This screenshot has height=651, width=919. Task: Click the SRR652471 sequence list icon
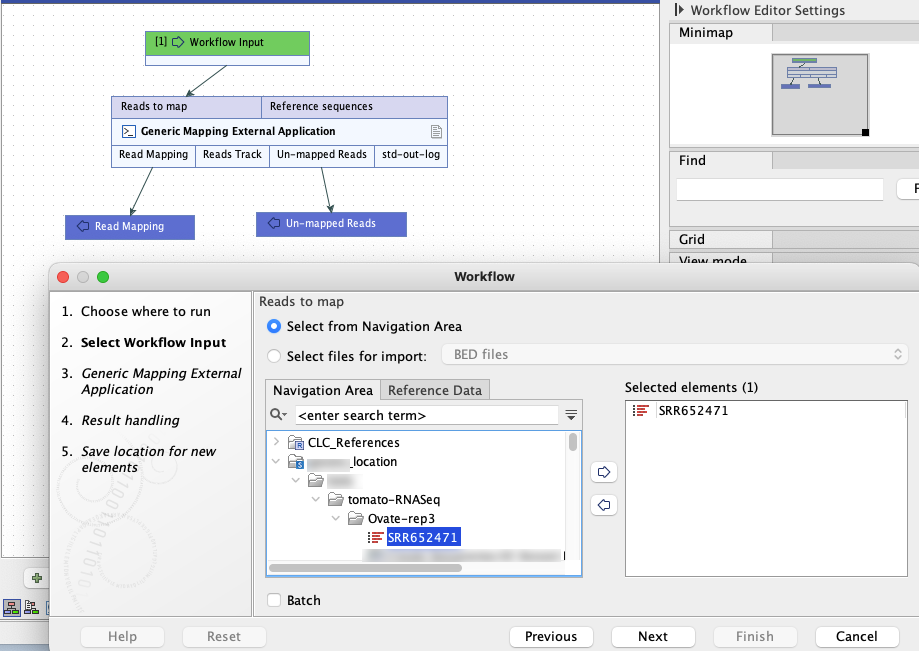click(x=377, y=537)
